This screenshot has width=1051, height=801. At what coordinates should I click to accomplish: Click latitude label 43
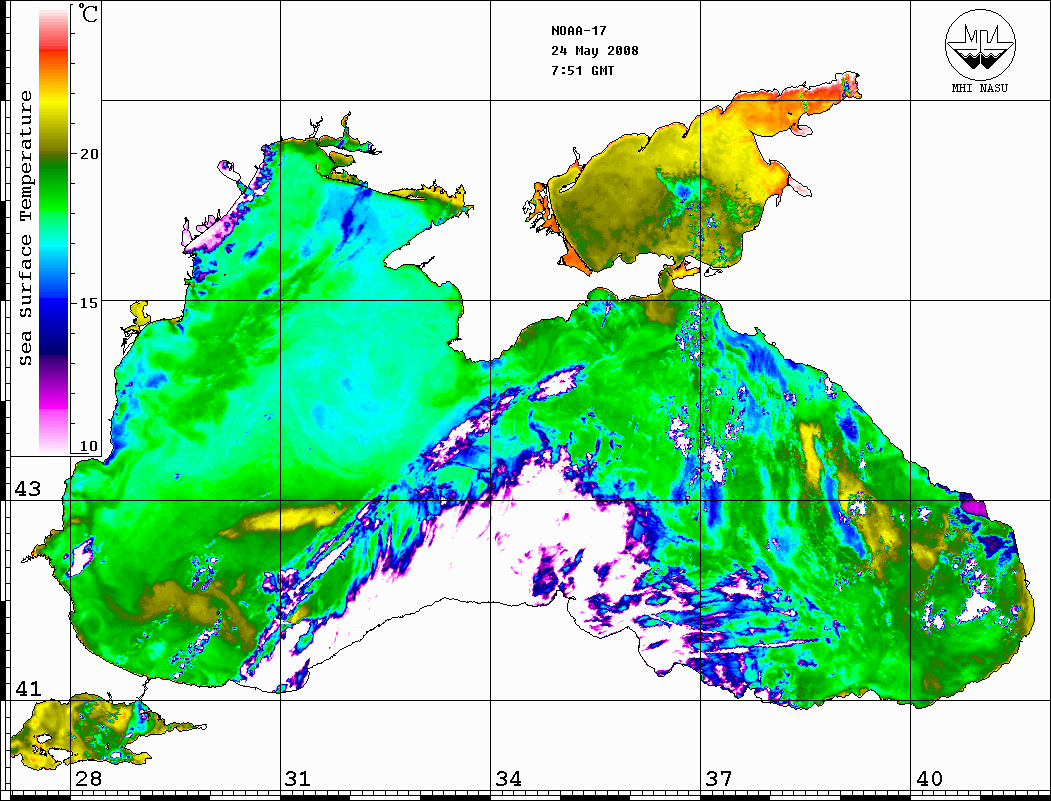tap(28, 489)
